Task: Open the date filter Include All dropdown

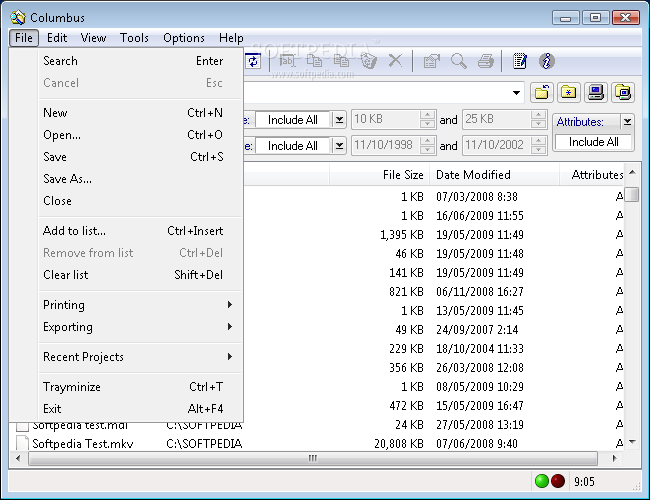Action: (340, 146)
